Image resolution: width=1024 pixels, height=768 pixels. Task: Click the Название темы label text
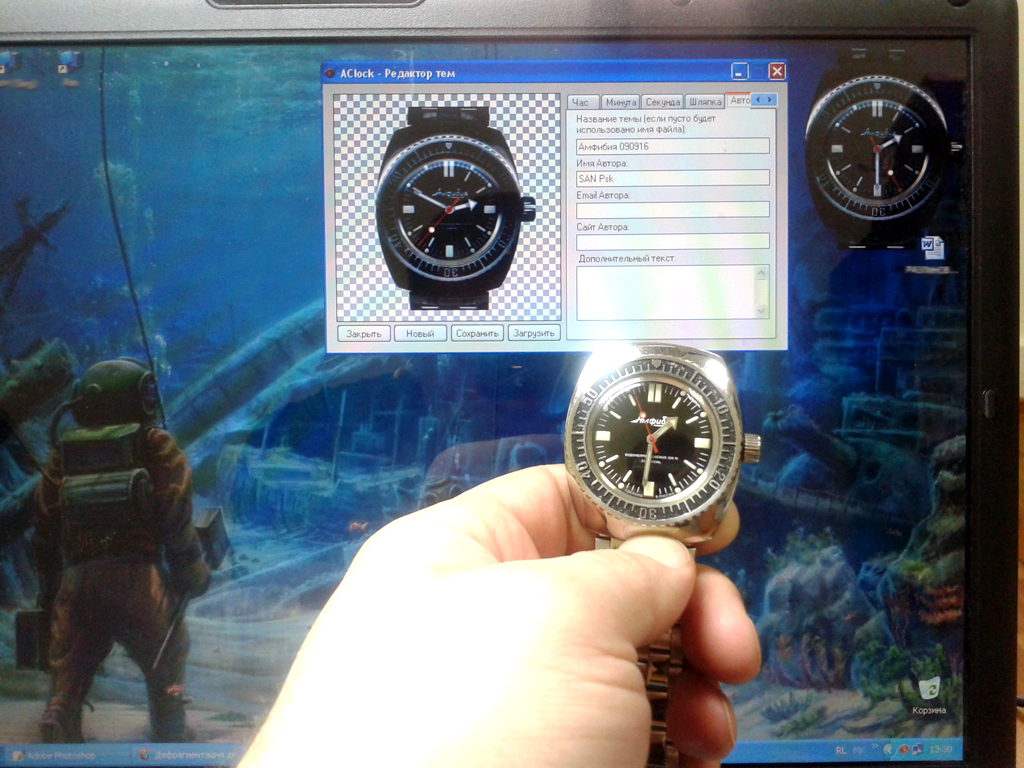tap(646, 124)
